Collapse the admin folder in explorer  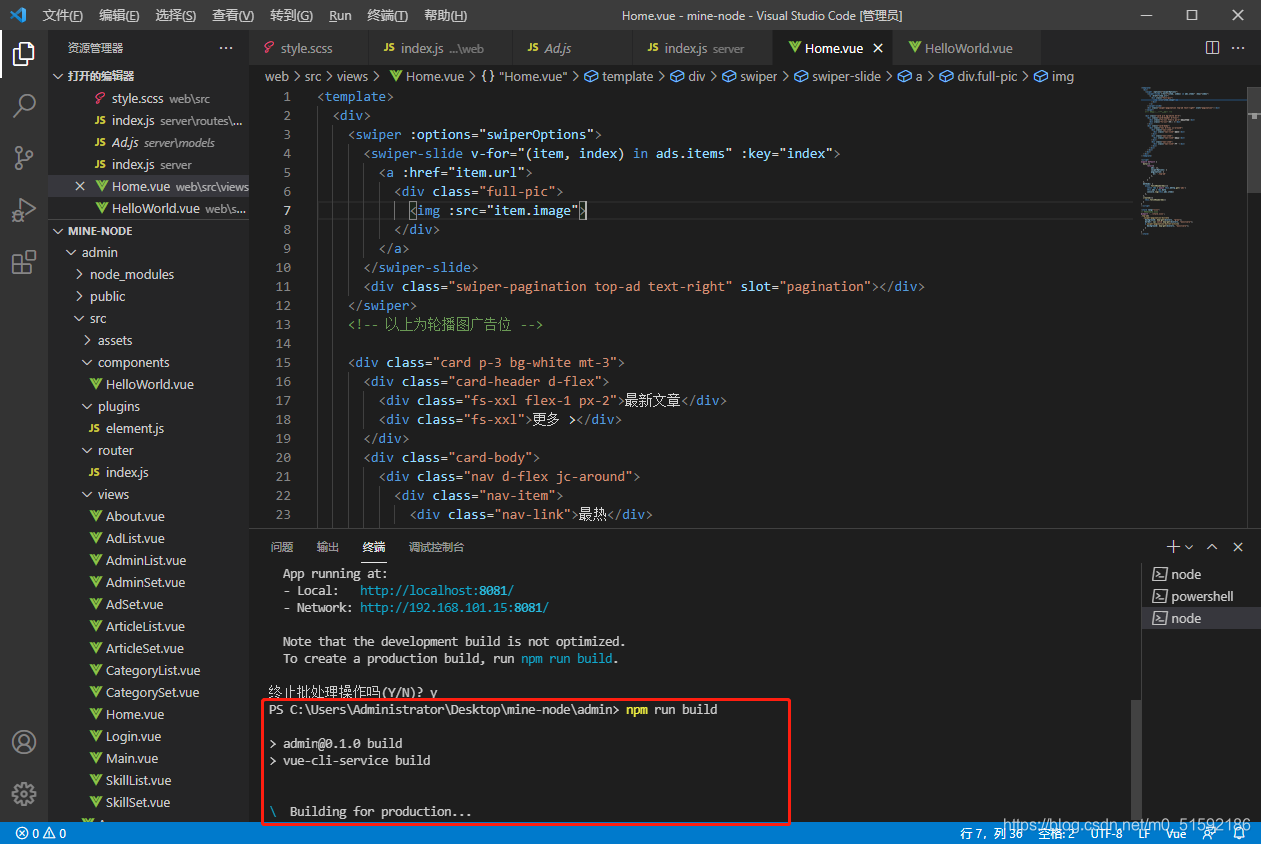click(x=99, y=252)
